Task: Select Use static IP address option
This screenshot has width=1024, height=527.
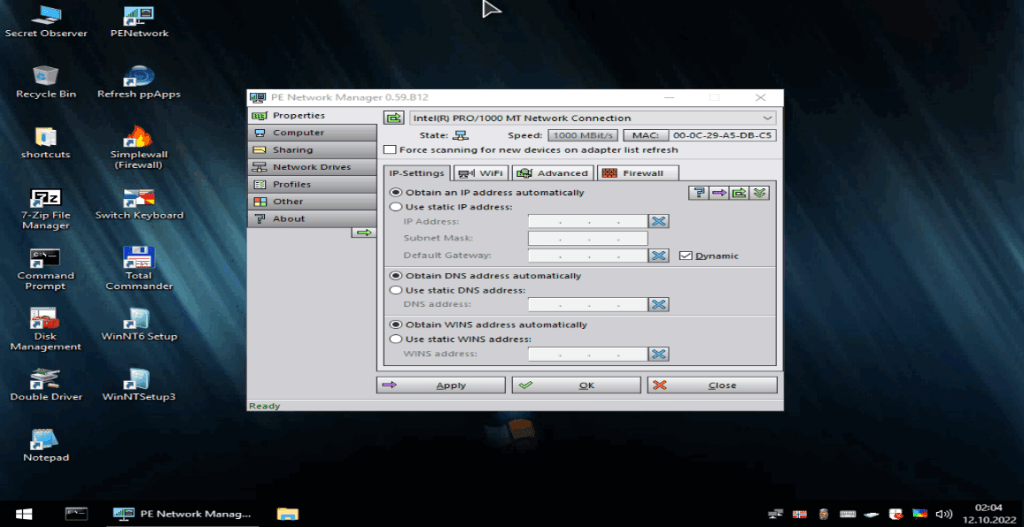Action: 396,206
